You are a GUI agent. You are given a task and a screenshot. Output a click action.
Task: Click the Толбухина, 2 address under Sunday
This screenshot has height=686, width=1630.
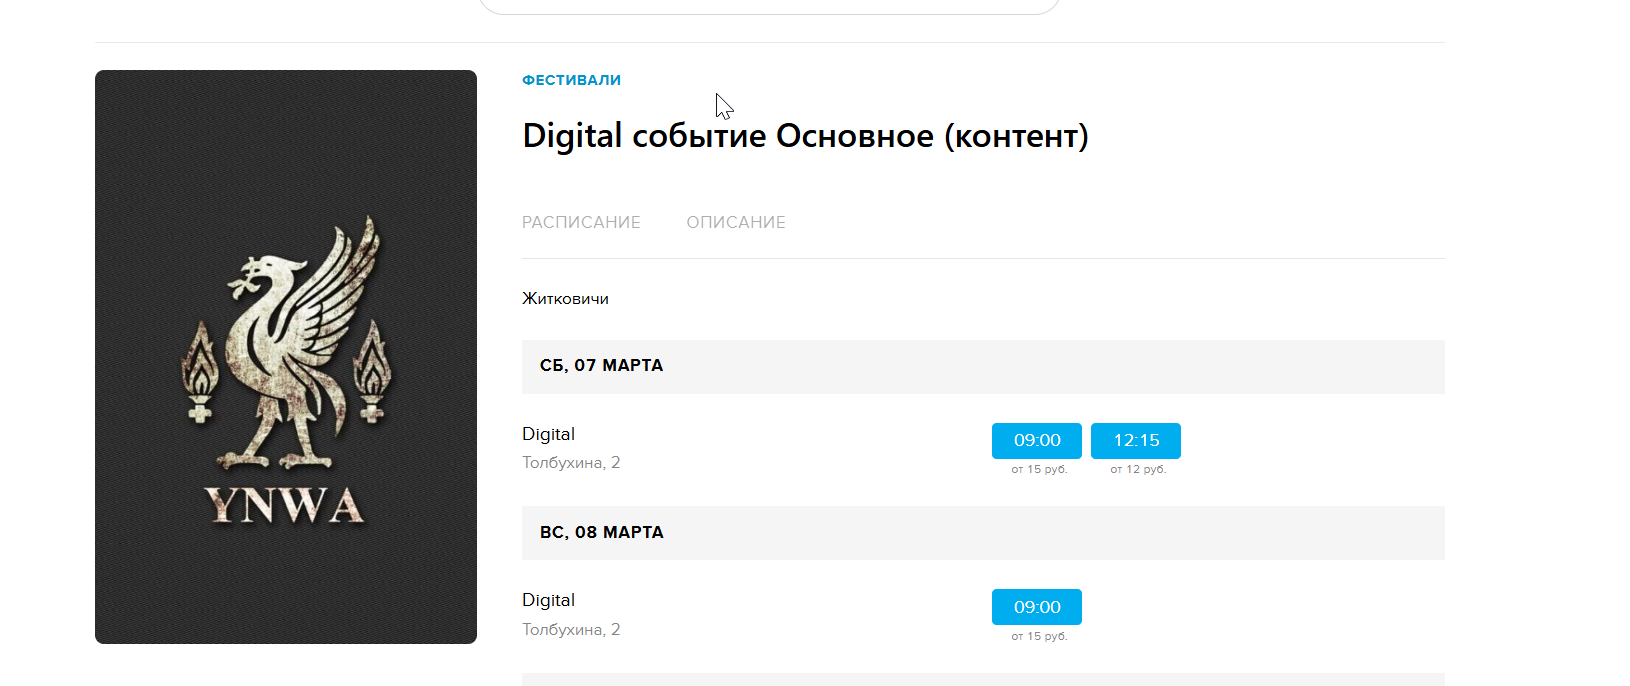pos(571,630)
